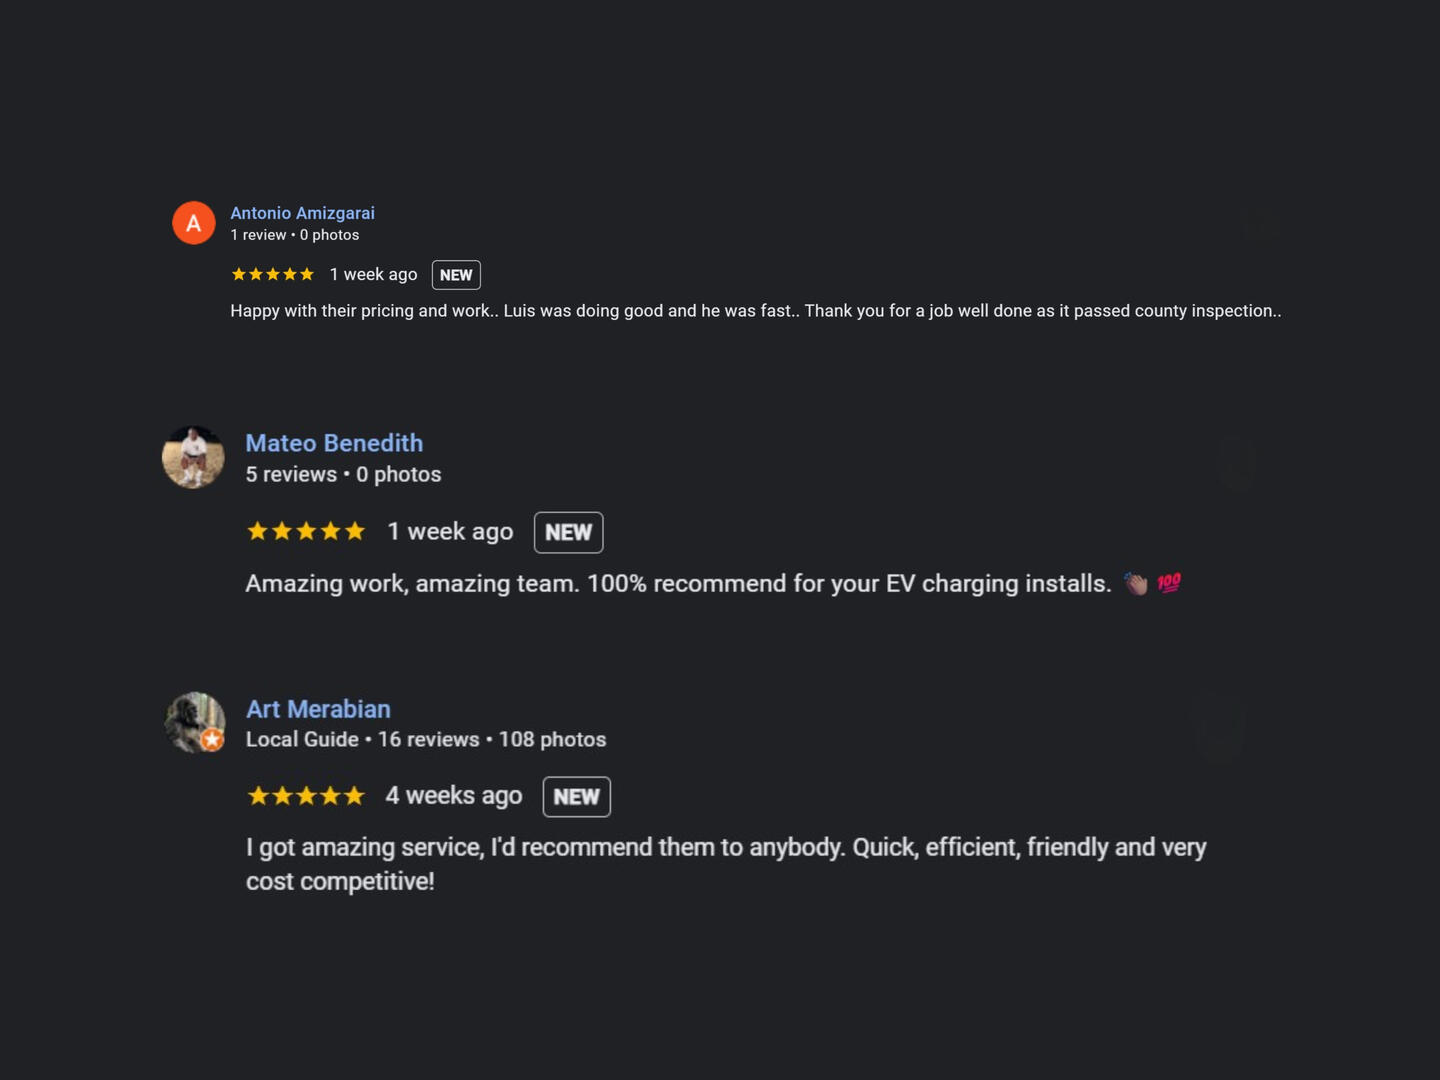Click Art Merabian's name link

pyautogui.click(x=318, y=709)
